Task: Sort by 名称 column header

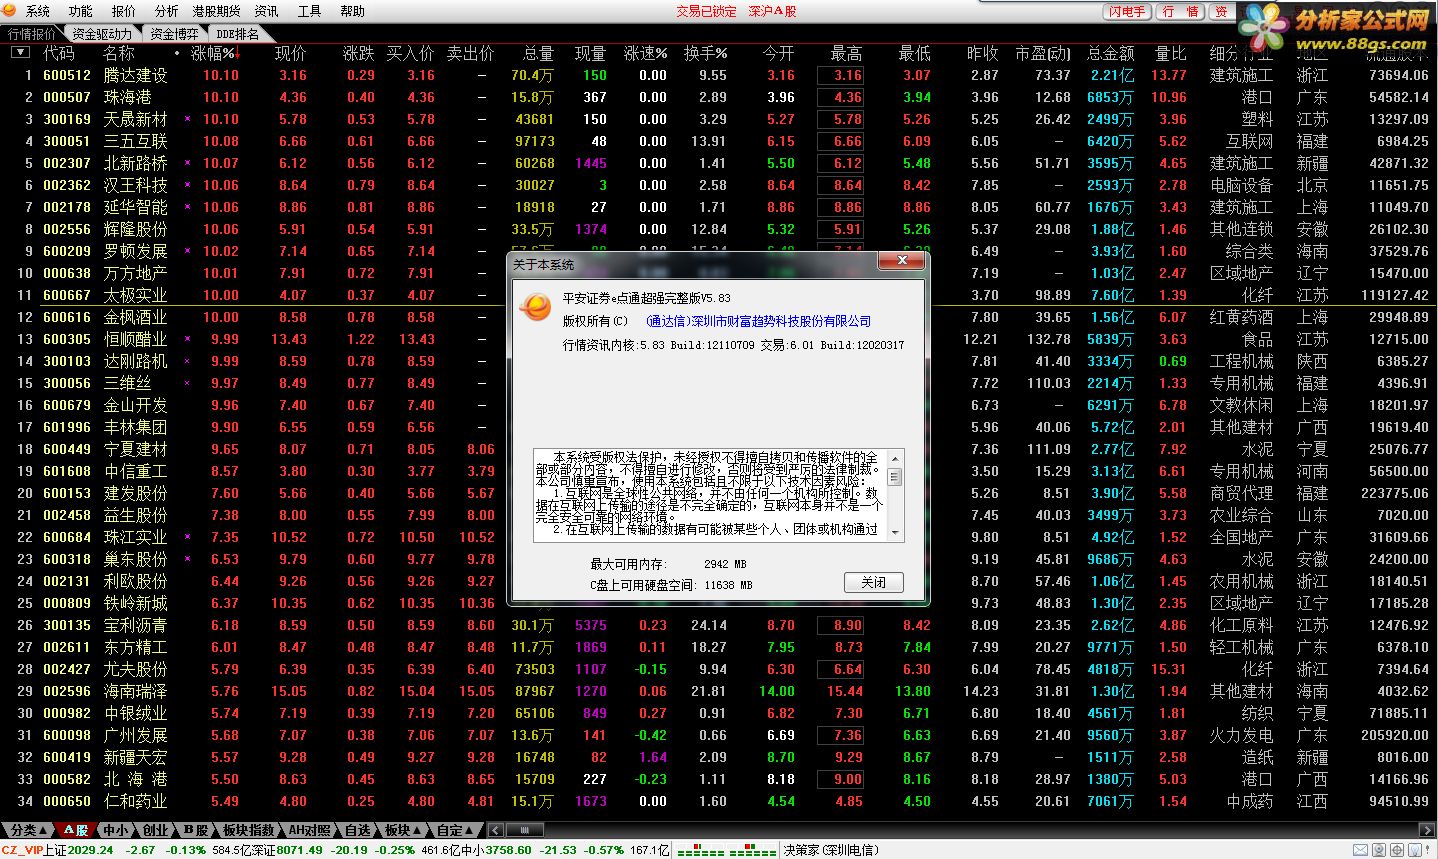Action: click(x=118, y=53)
